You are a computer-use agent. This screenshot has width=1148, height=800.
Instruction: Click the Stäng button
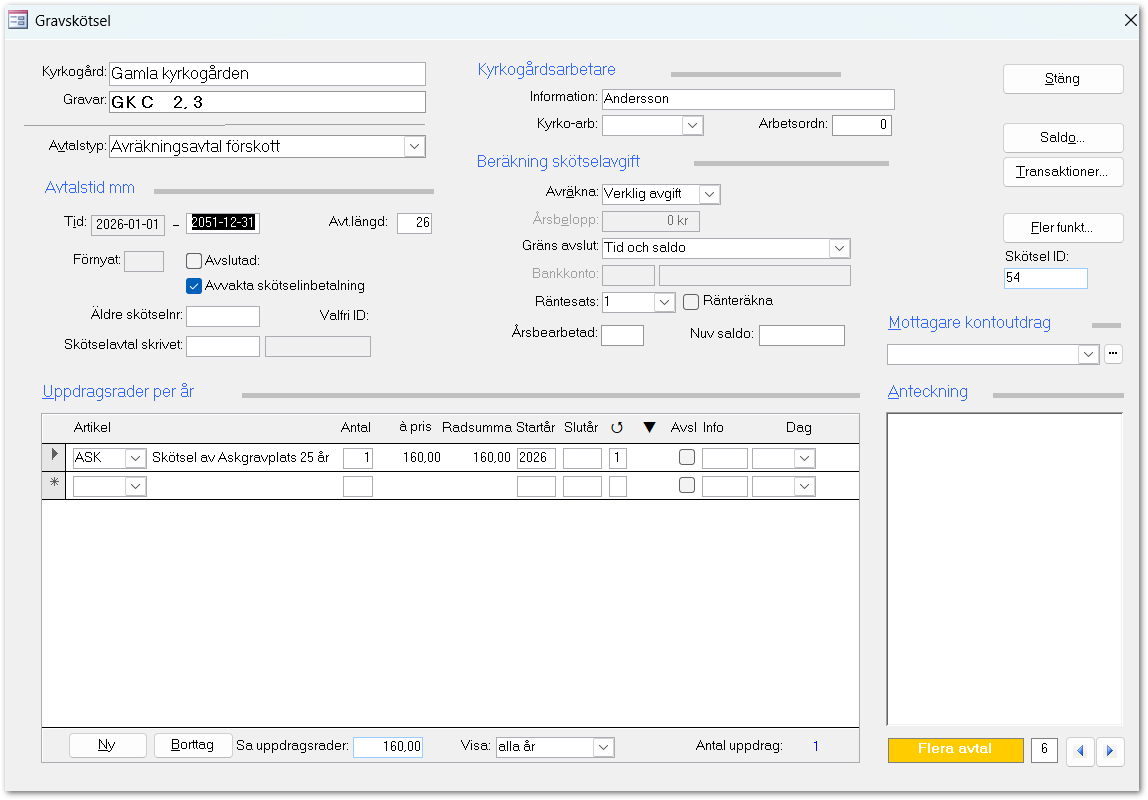coord(1062,79)
